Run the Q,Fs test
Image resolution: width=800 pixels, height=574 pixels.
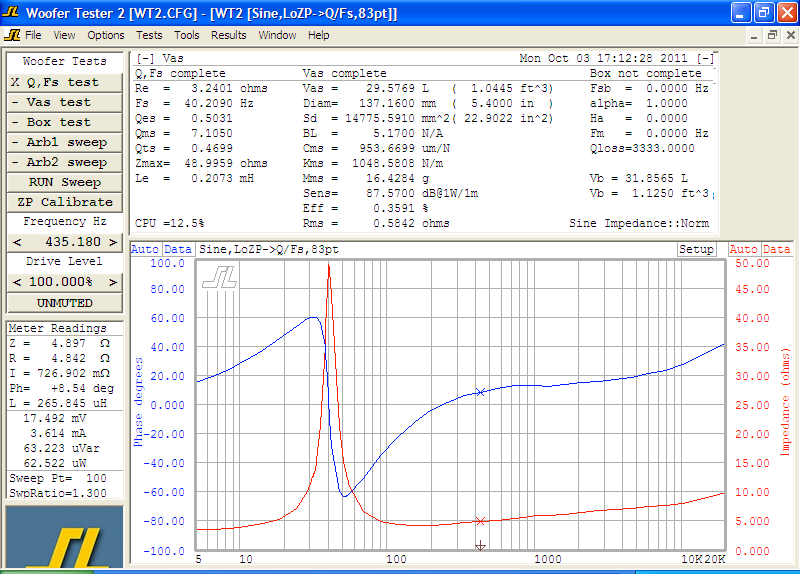pyautogui.click(x=65, y=82)
